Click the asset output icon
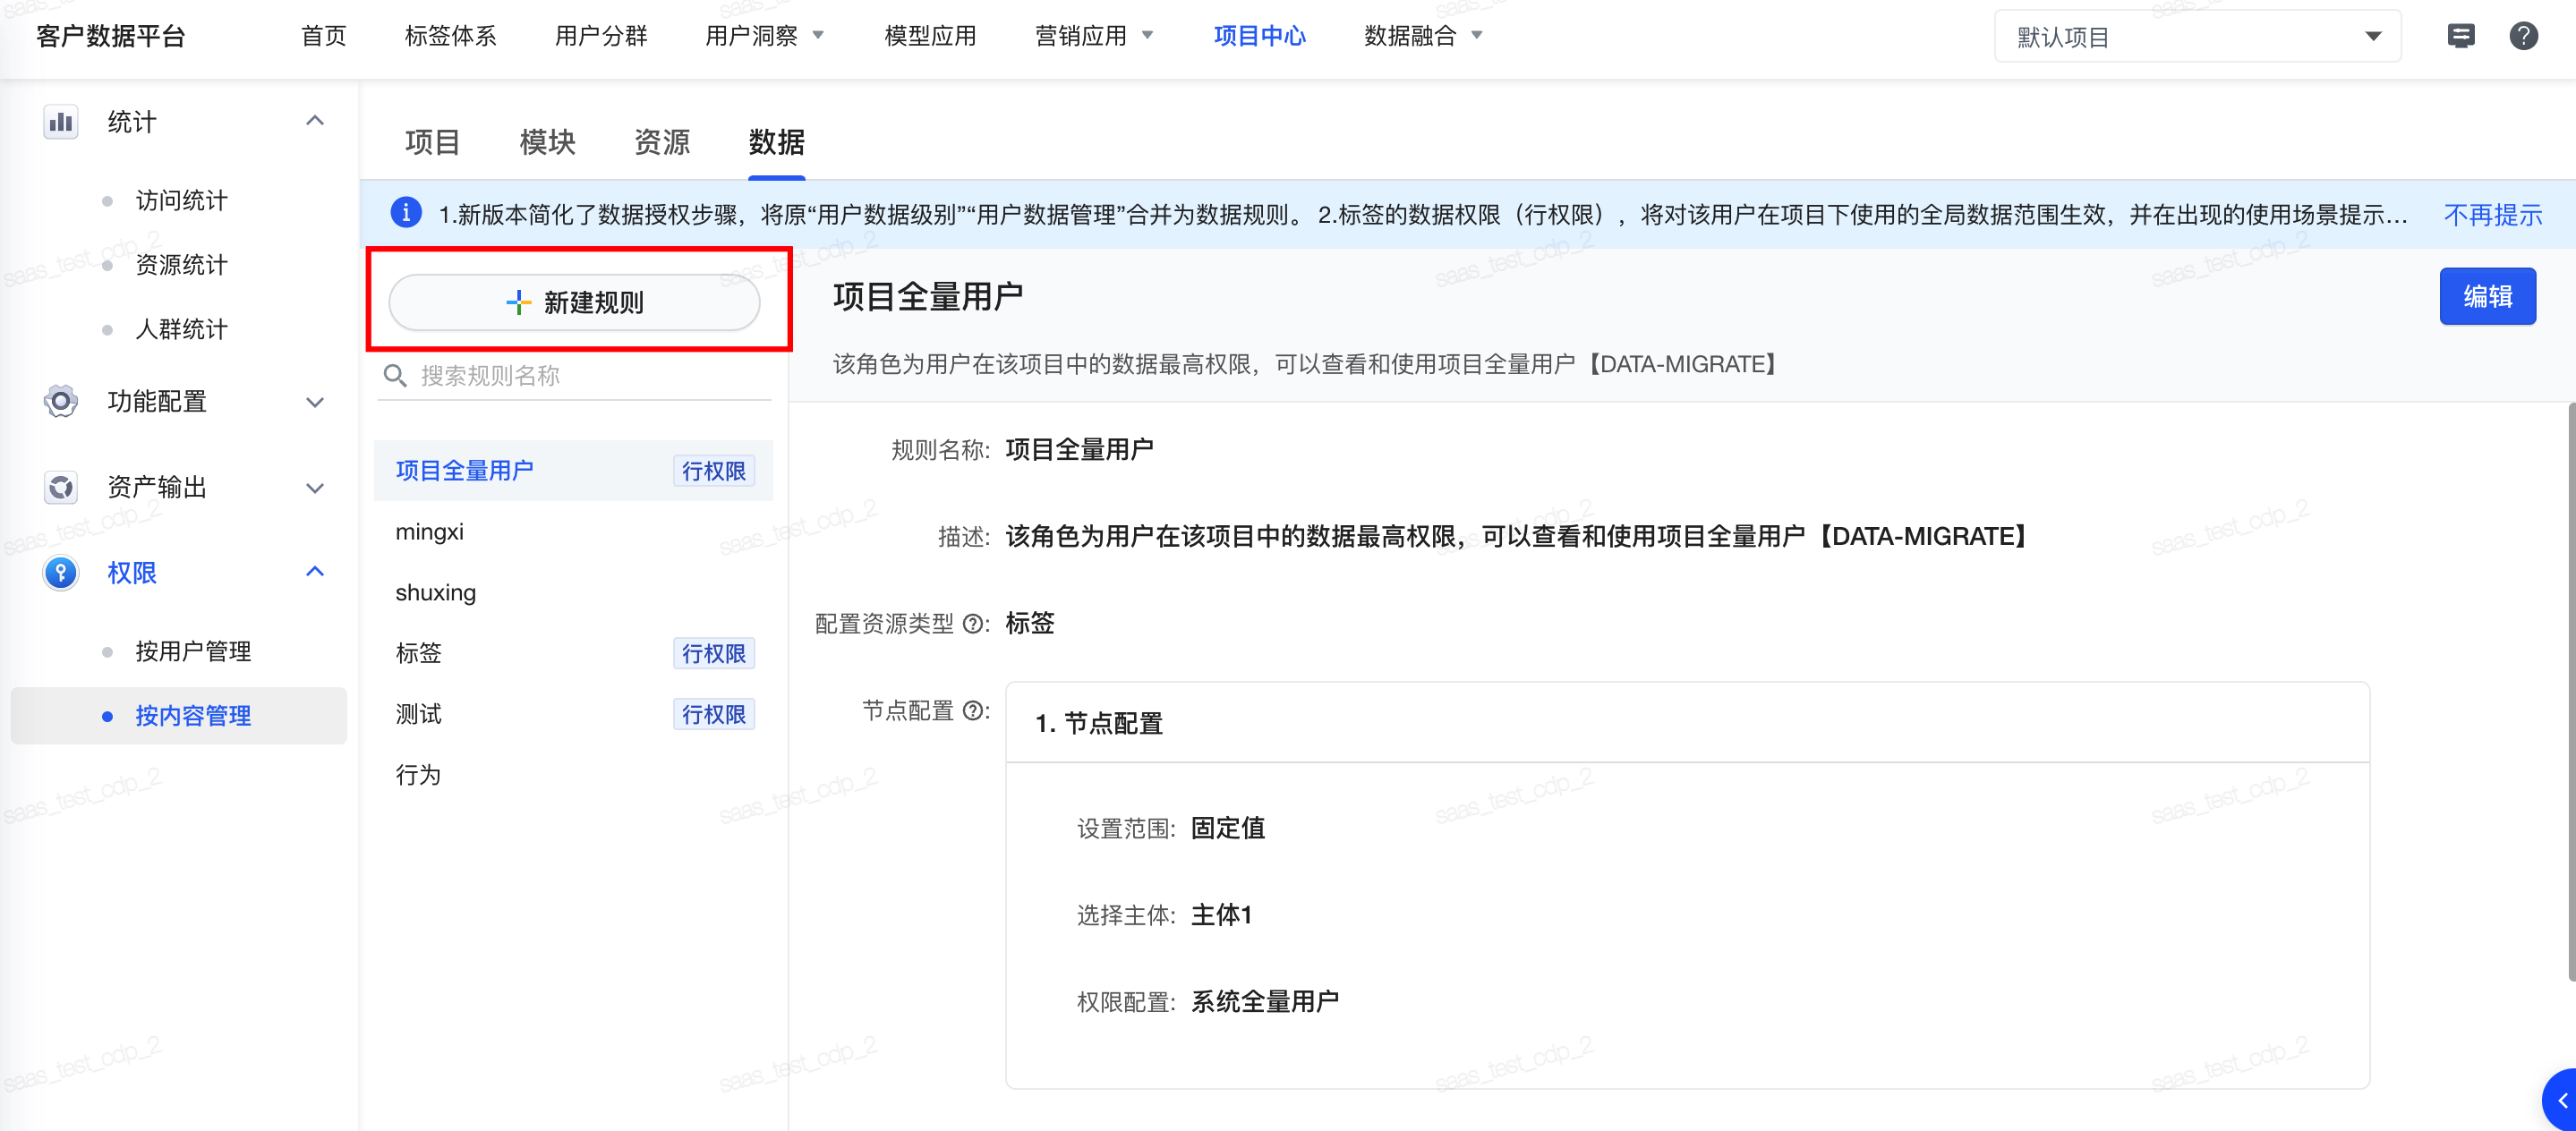Screen dimensions: 2576x1131 coord(61,488)
